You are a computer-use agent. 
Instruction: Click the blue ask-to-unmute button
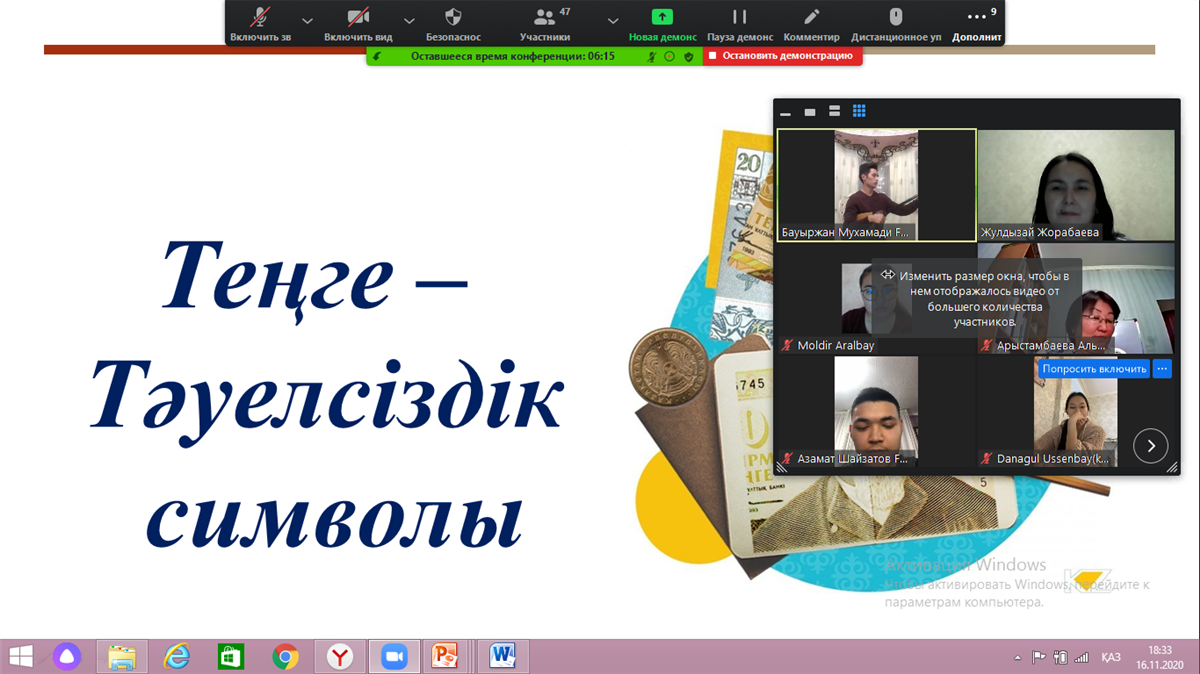tap(1093, 369)
